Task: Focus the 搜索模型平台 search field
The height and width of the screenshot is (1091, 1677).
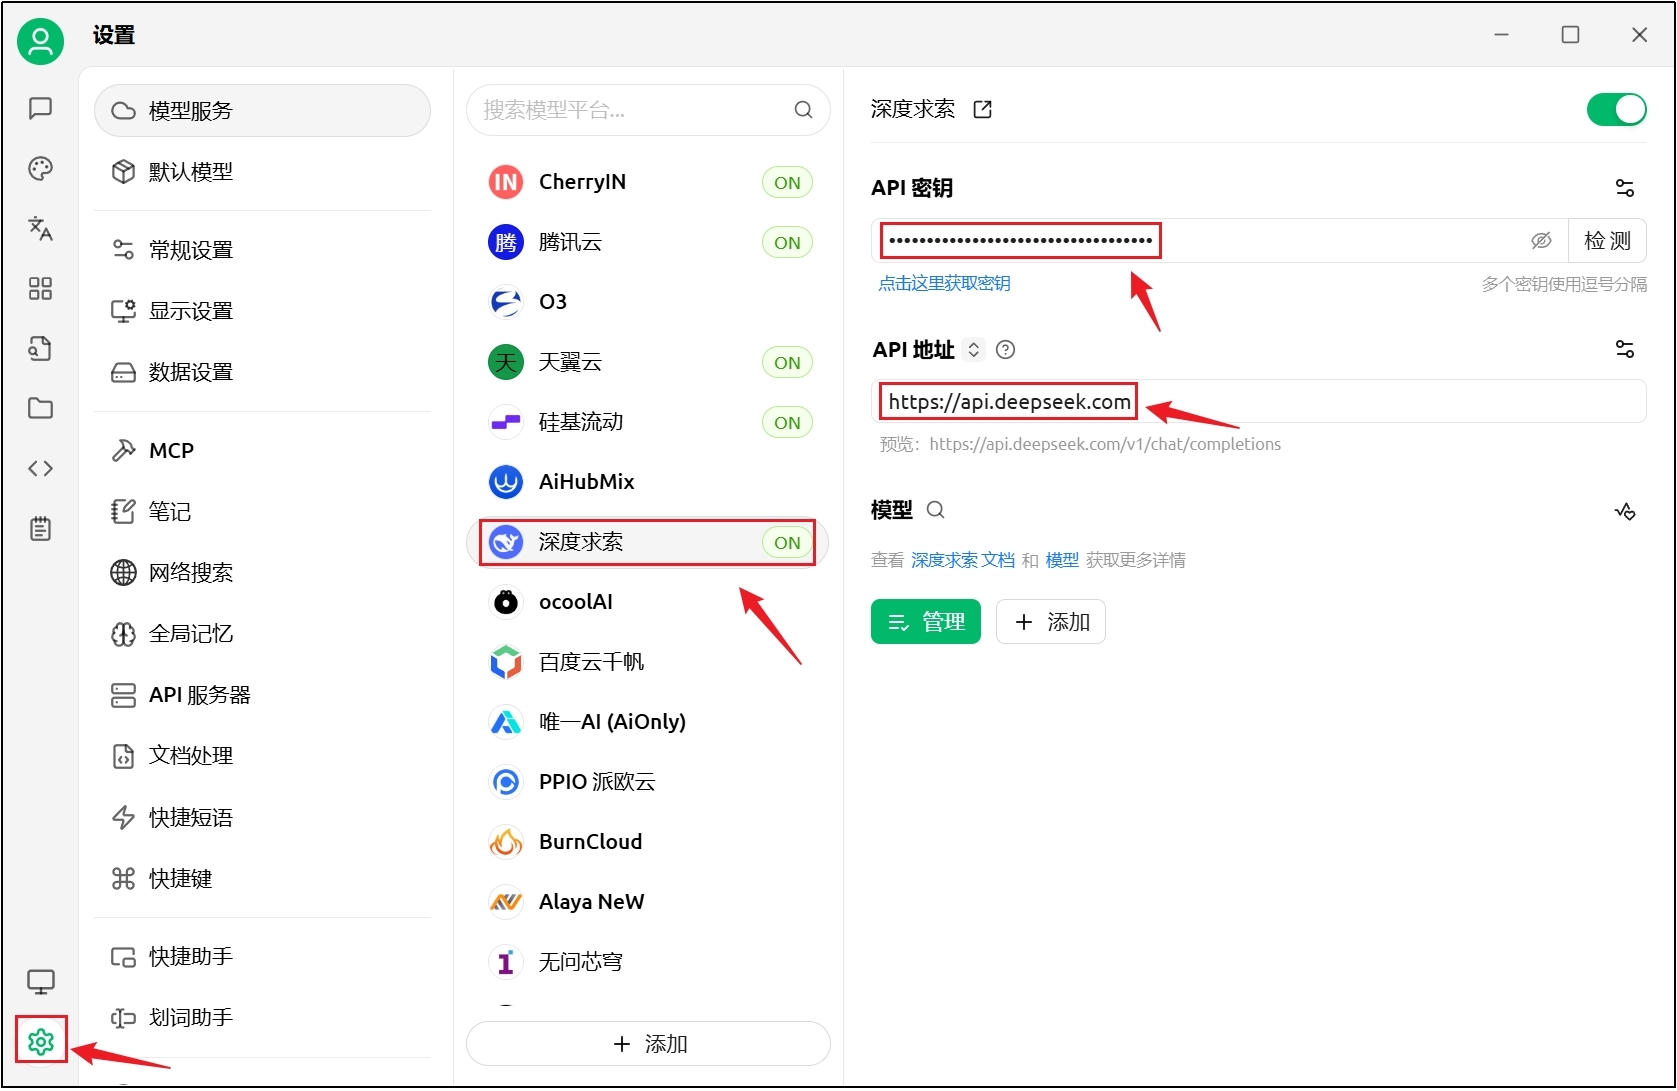Action: pos(648,110)
